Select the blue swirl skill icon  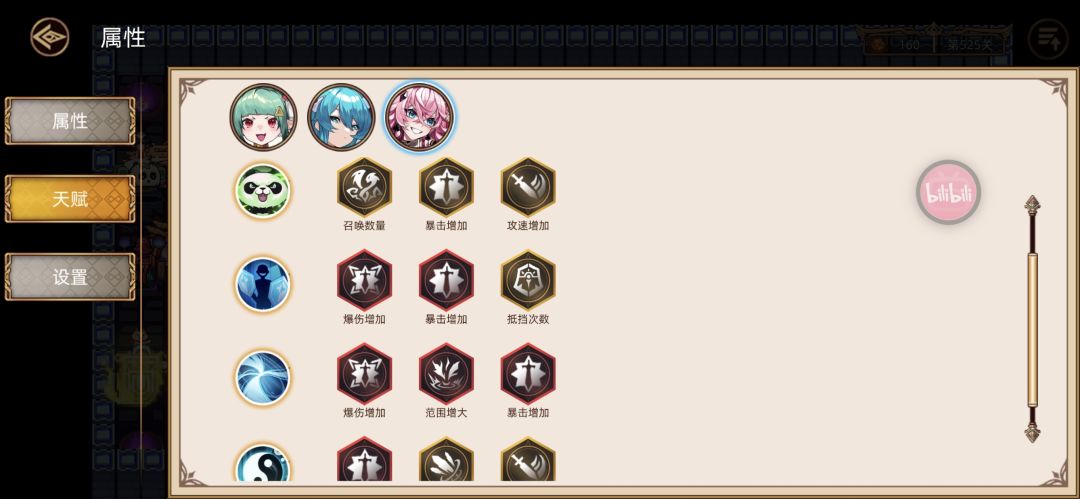(263, 378)
